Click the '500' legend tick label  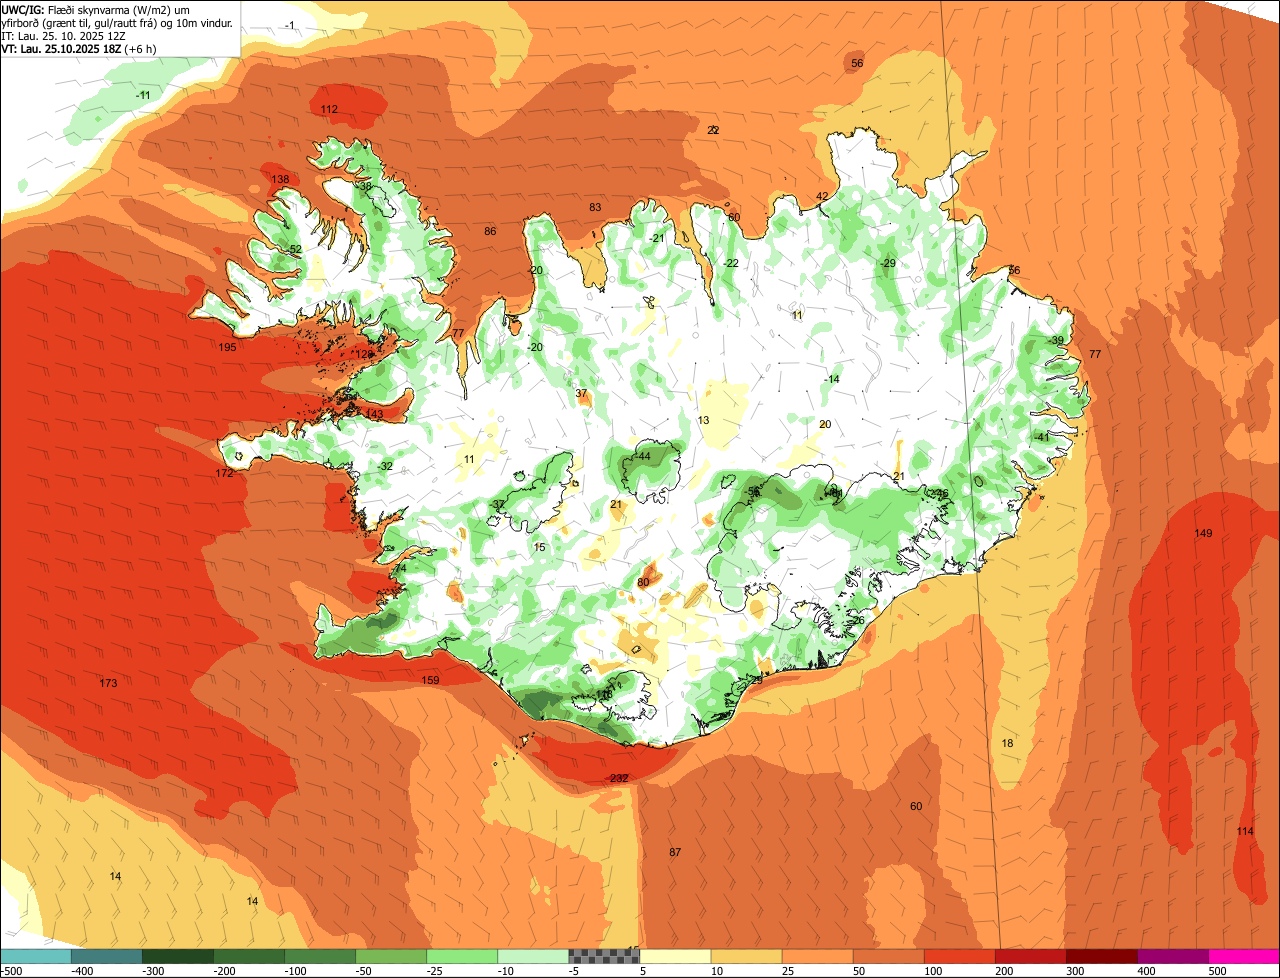pos(1217,971)
